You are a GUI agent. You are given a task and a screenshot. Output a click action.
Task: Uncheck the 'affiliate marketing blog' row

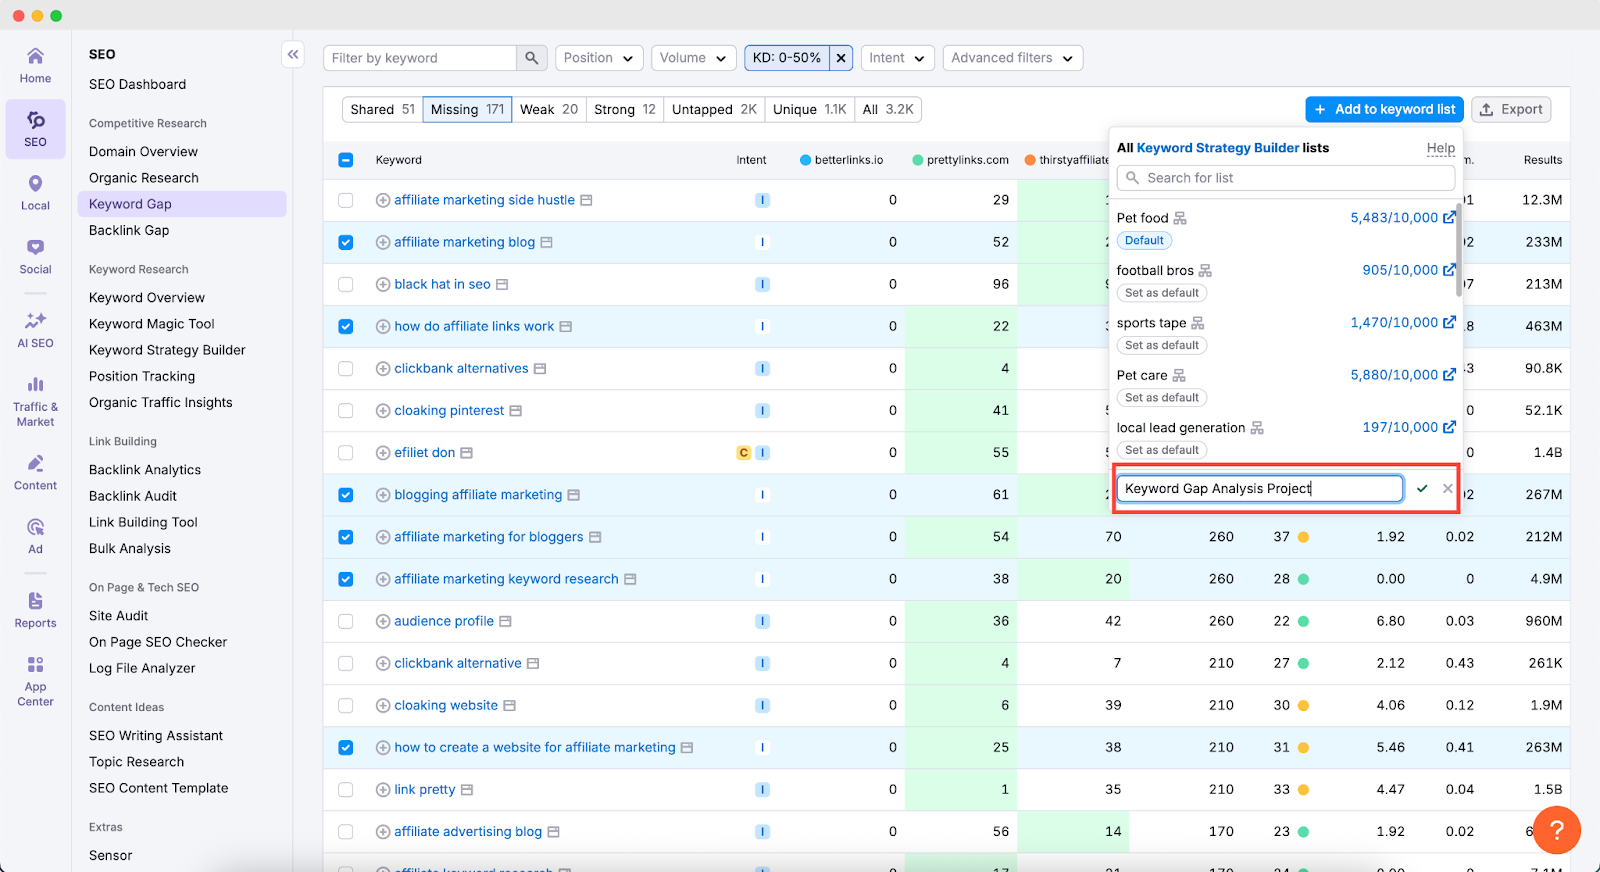[x=346, y=242]
